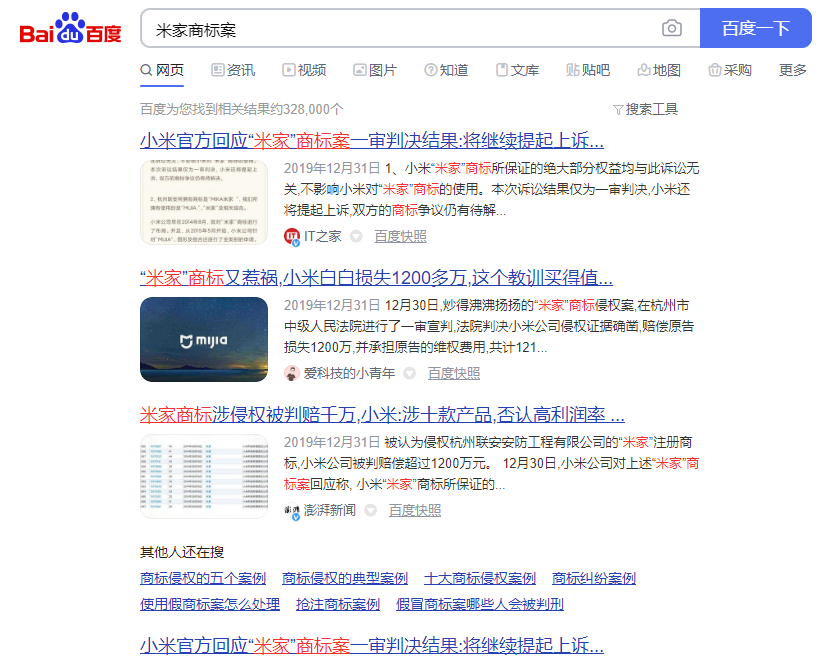
Task: Open the first result's document thumbnail
Action: pos(204,202)
